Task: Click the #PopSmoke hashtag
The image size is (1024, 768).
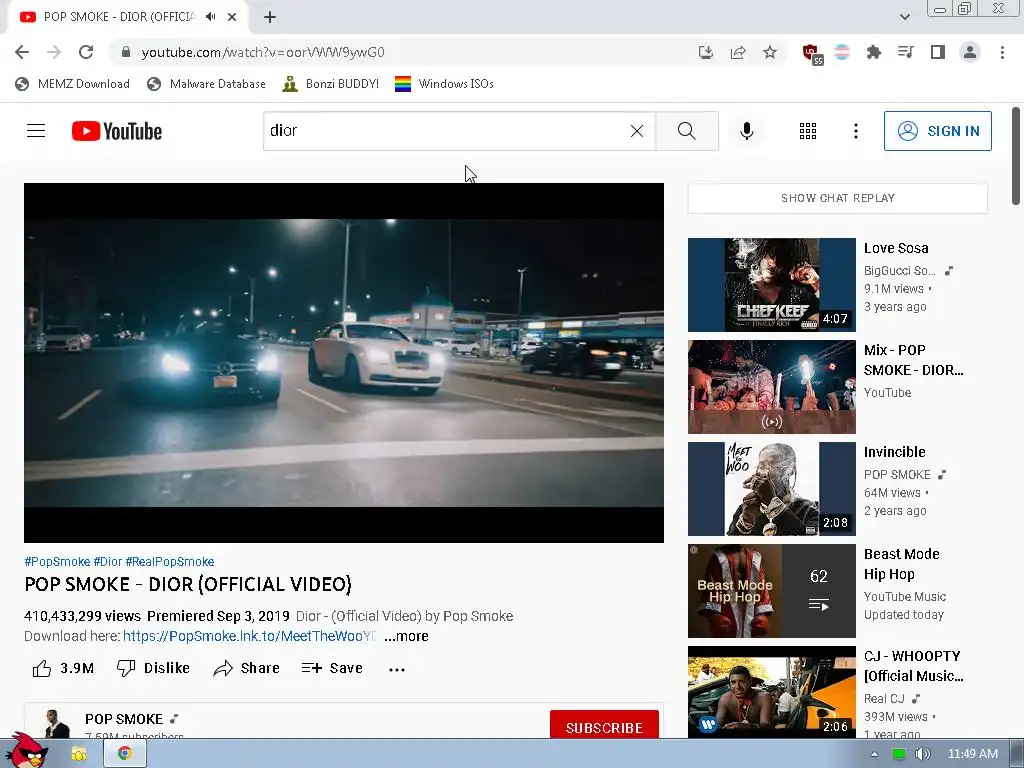Action: point(57,562)
